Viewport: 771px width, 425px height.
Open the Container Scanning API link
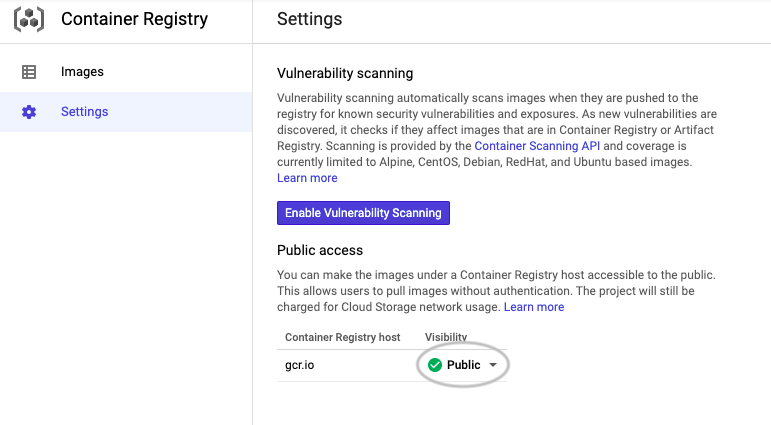537,146
